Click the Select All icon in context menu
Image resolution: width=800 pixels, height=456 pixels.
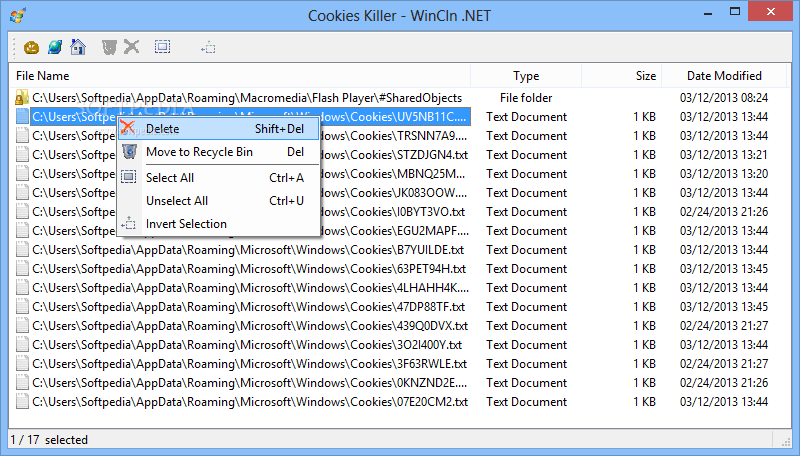[129, 177]
